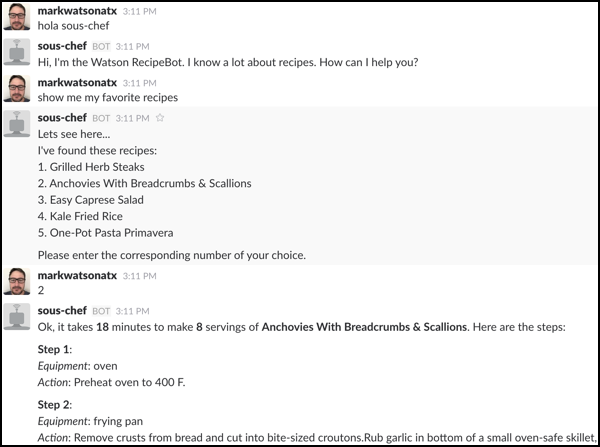Screen dimensions: 600x447
Task: Click timestamp on the recipe steps message
Action: click(132, 311)
